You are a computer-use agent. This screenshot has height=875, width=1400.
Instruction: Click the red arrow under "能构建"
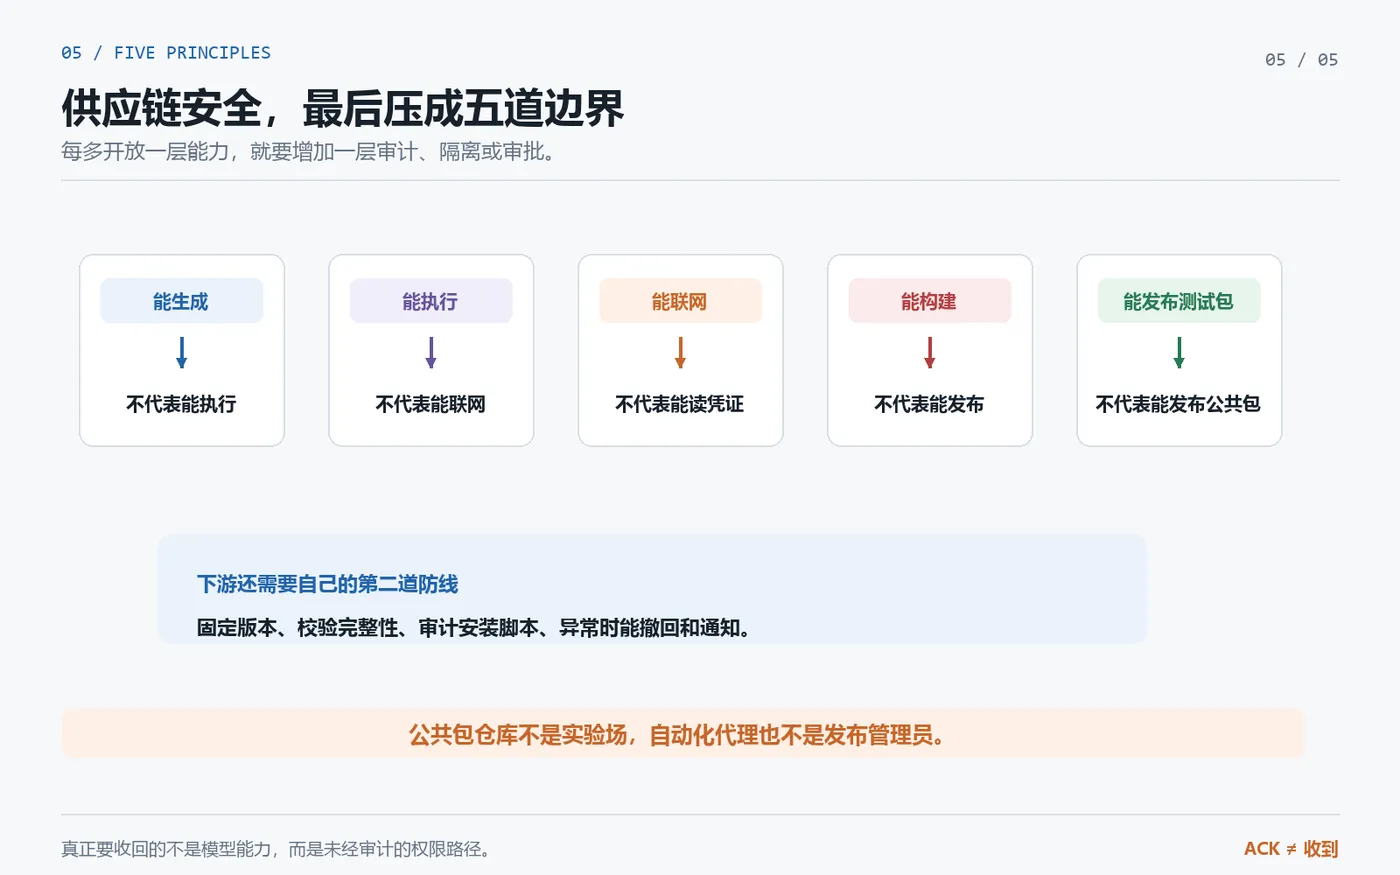point(930,352)
